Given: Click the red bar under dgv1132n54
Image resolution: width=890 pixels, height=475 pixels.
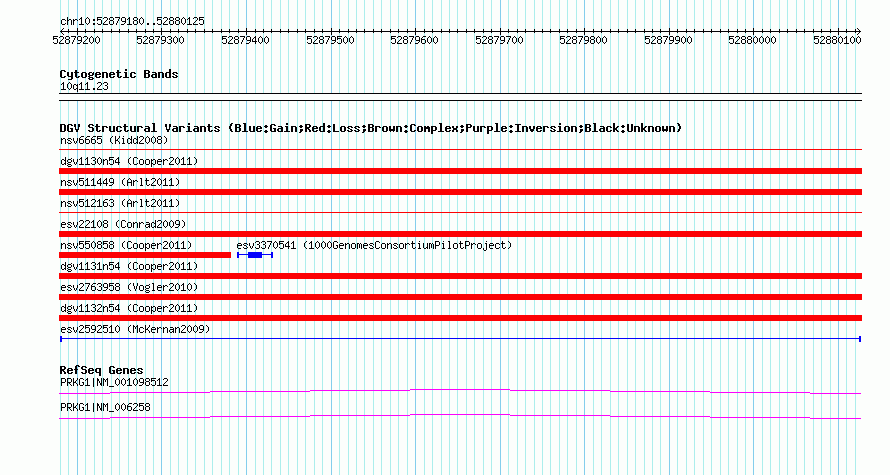Looking at the screenshot, I should (460, 318).
